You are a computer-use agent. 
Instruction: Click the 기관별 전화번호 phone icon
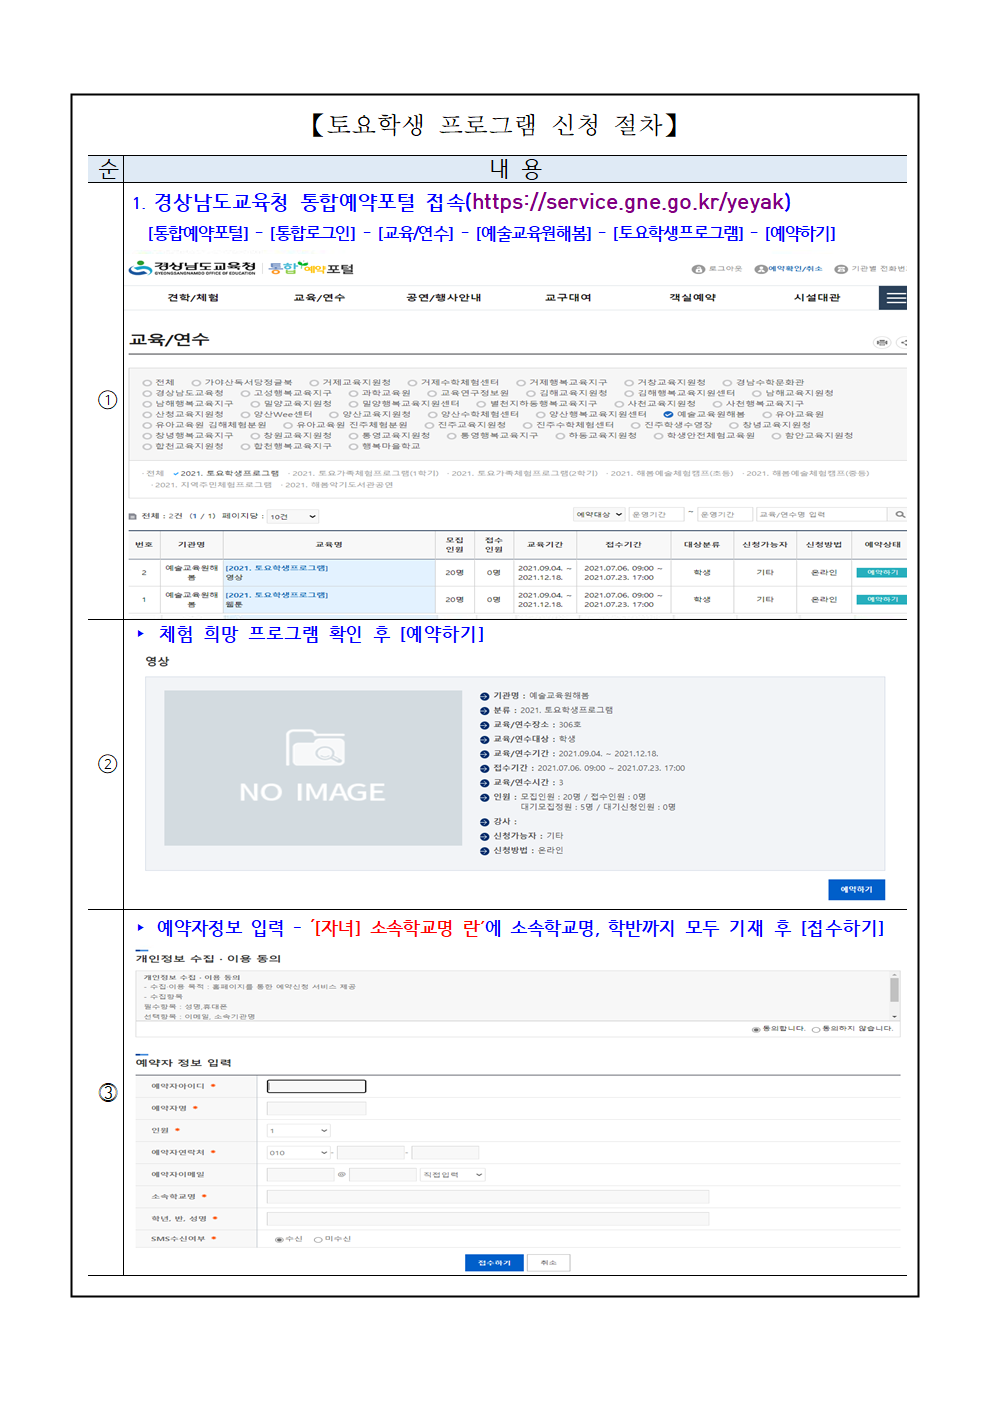click(x=841, y=269)
